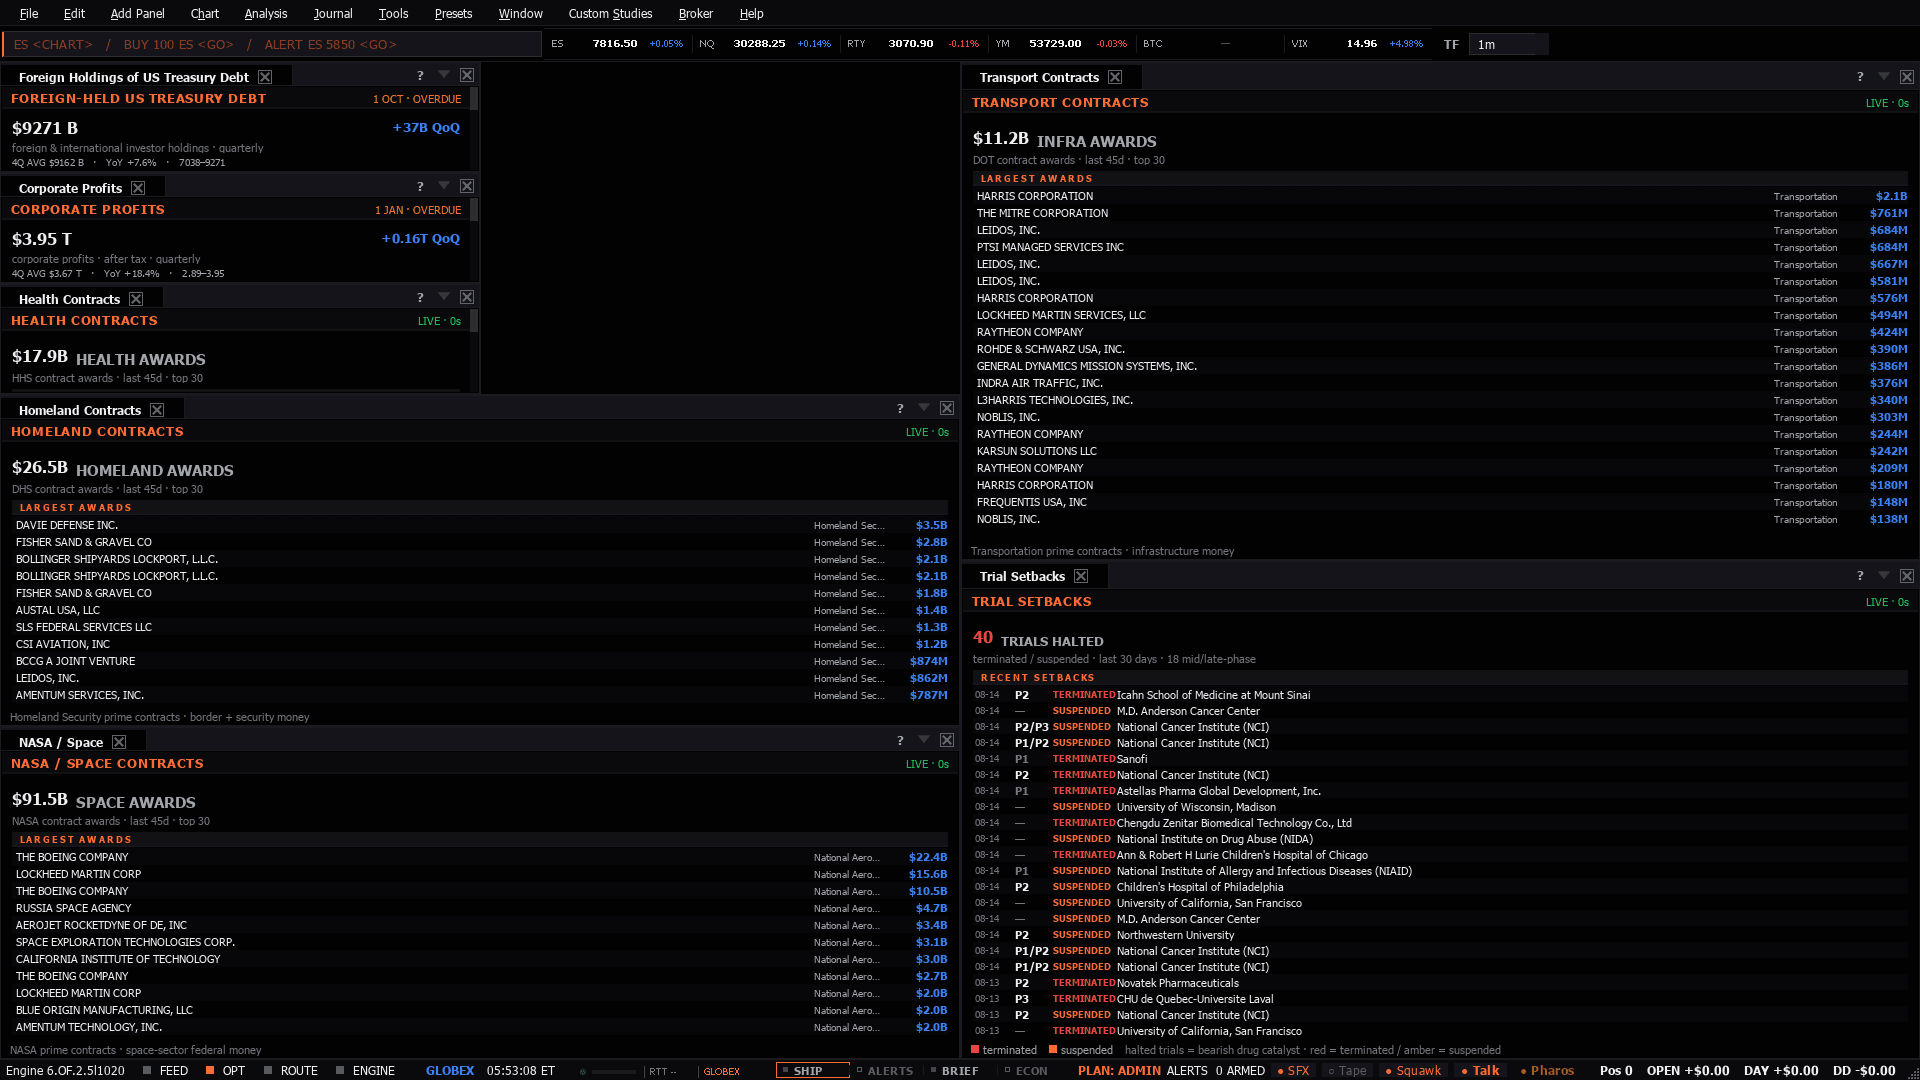Close the Transport Contracts panel window

(x=1907, y=77)
